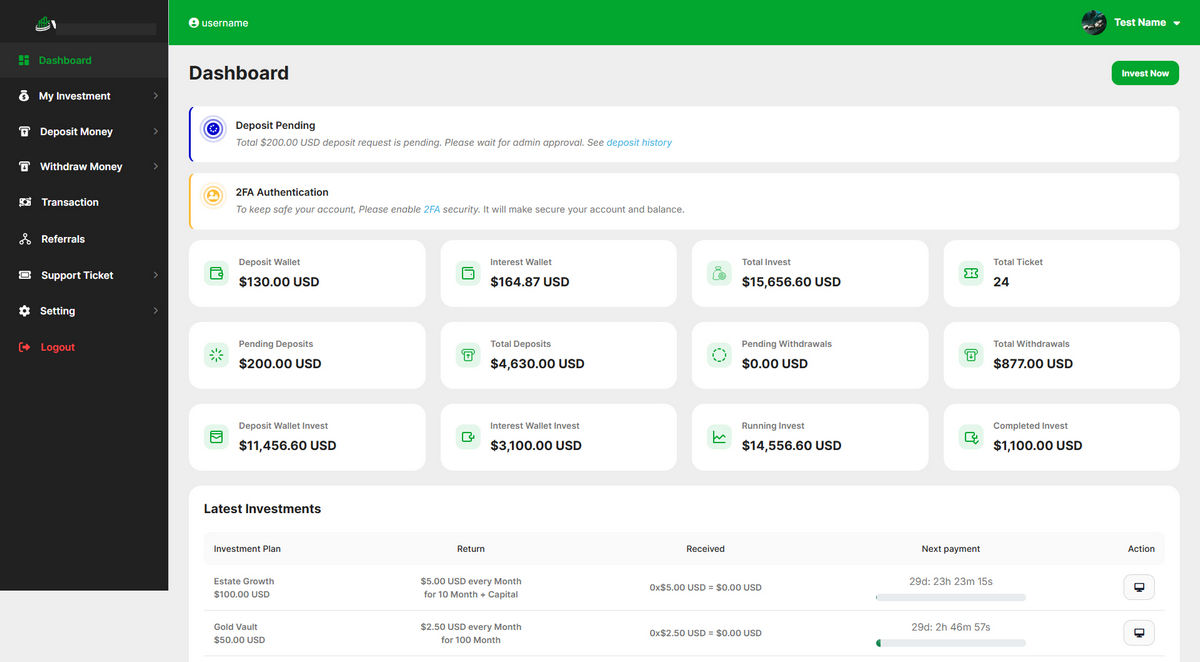Click the site logo in sidebar

pyautogui.click(x=46, y=23)
